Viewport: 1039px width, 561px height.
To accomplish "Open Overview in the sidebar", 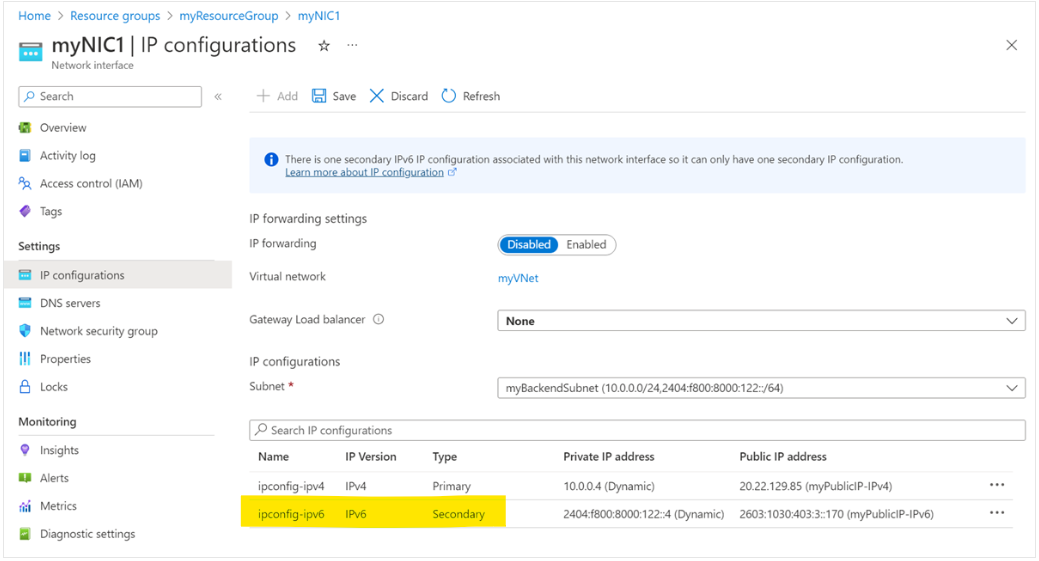I will point(63,128).
